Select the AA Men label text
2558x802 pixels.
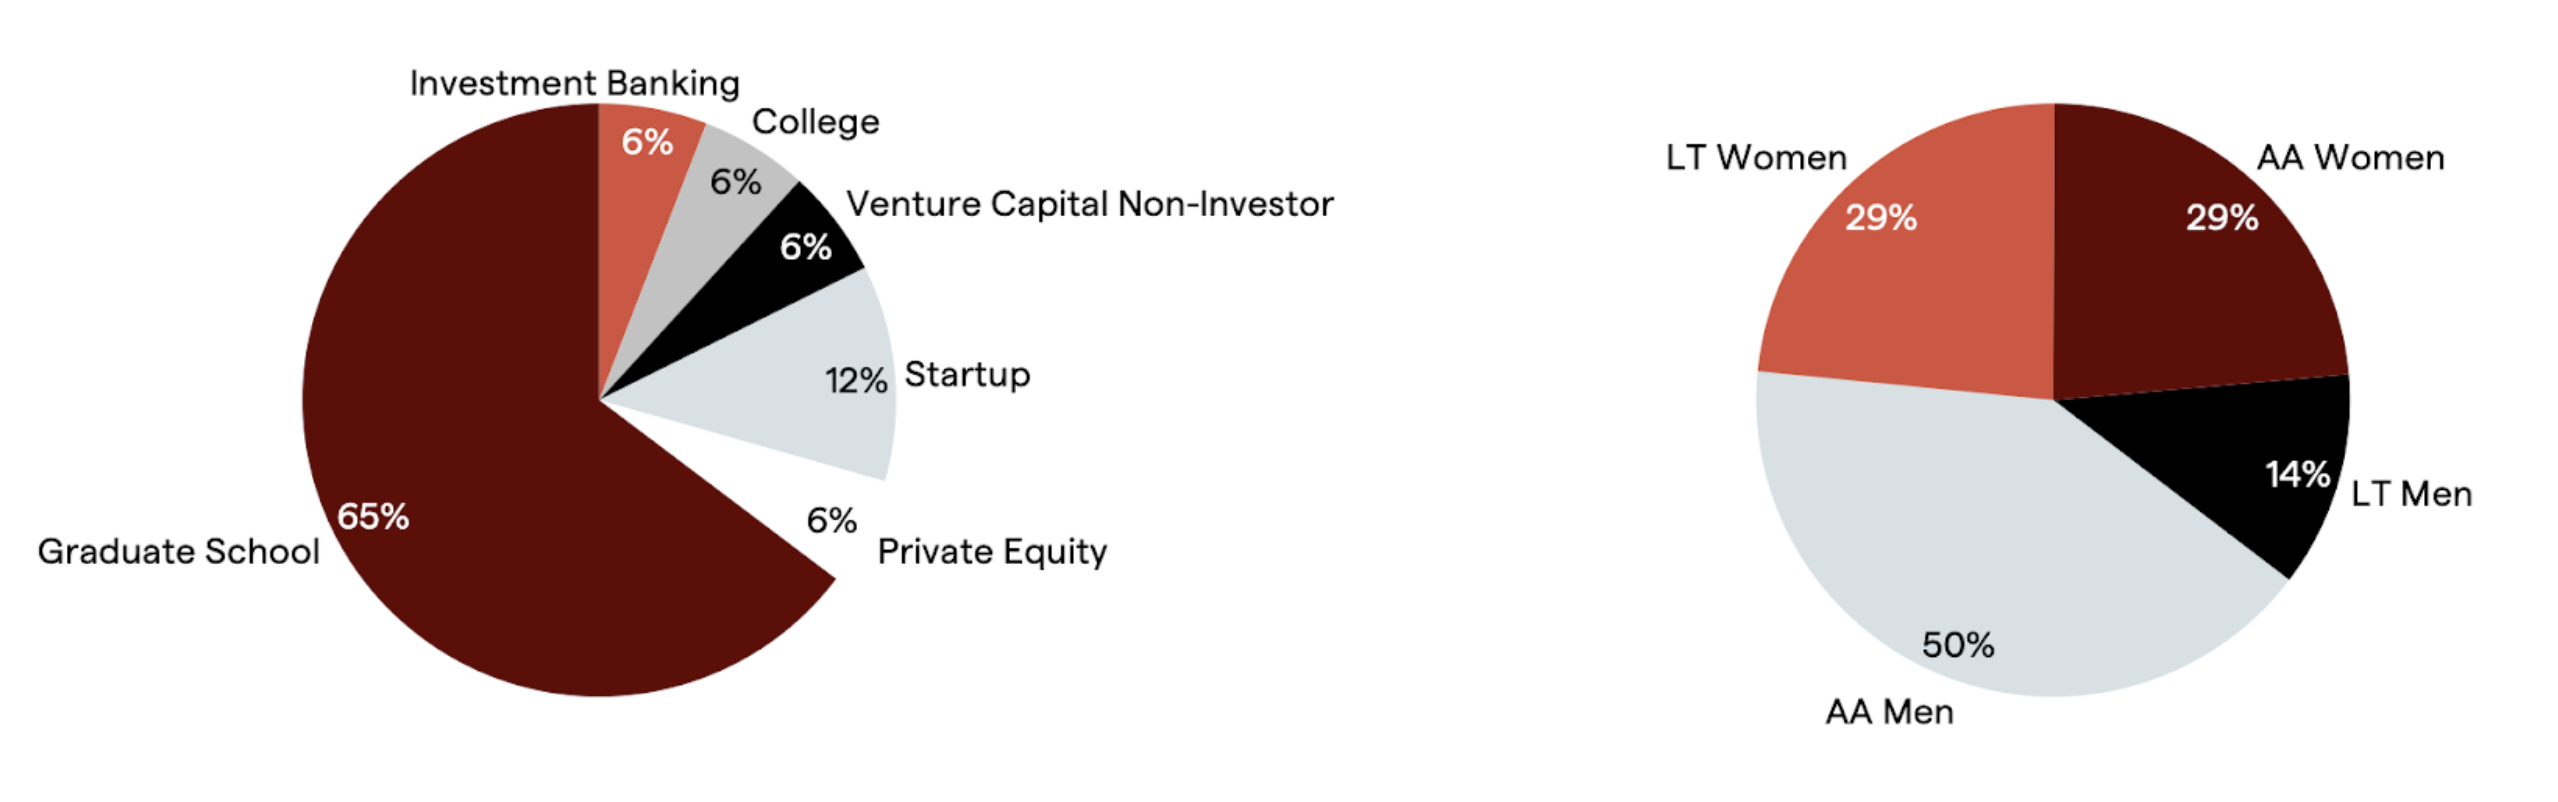pos(1889,712)
